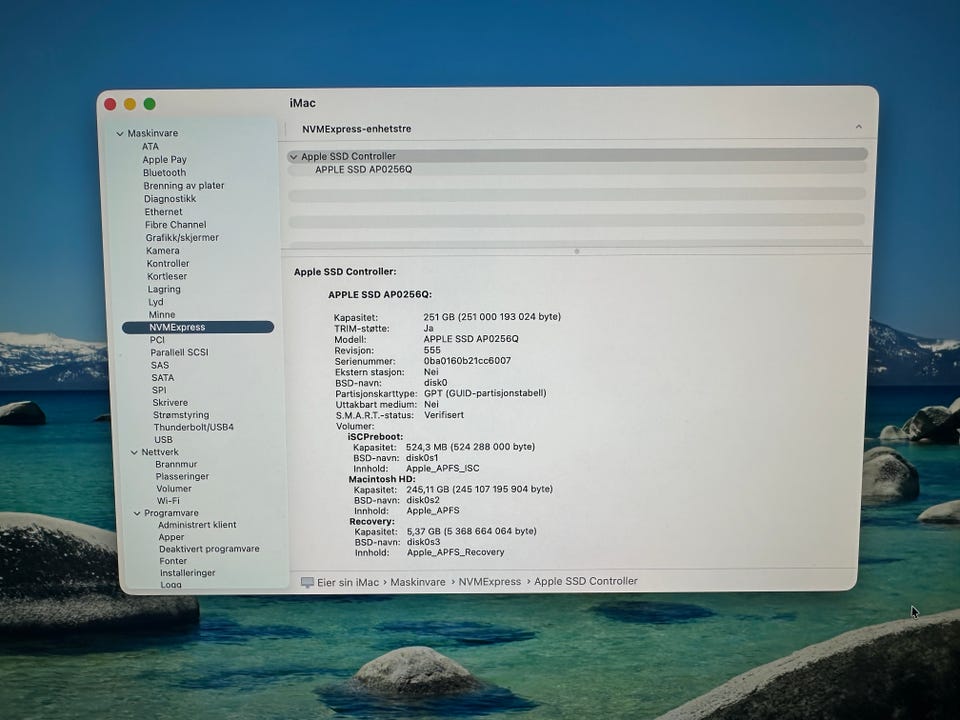Close the iMac window with red button
The height and width of the screenshot is (720, 960).
coord(110,104)
